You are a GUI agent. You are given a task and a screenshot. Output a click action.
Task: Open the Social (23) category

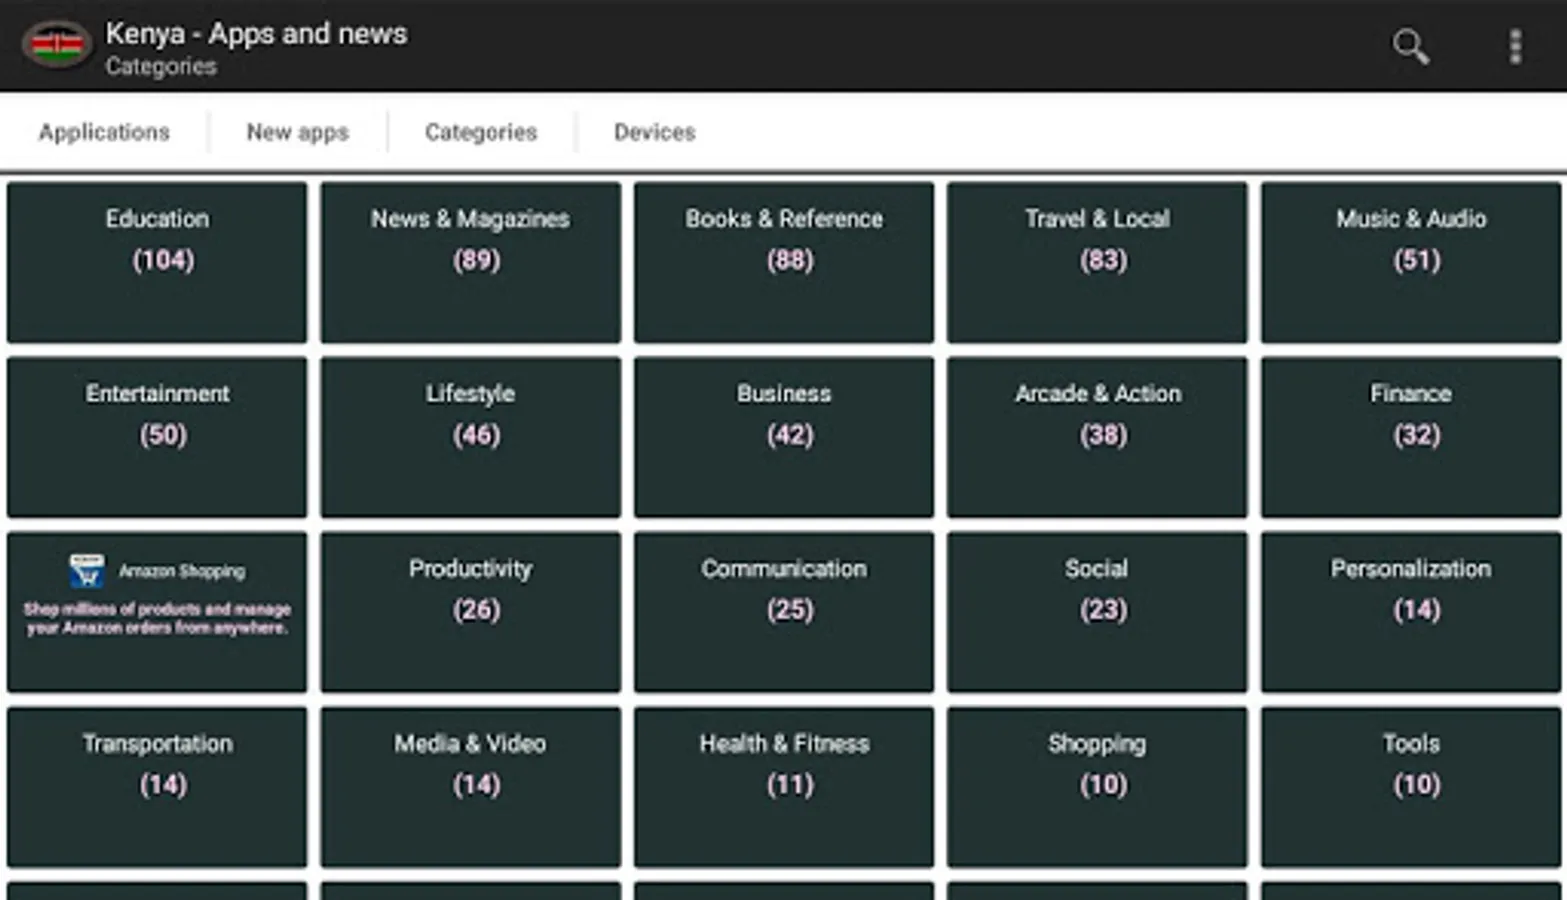[x=1097, y=612]
